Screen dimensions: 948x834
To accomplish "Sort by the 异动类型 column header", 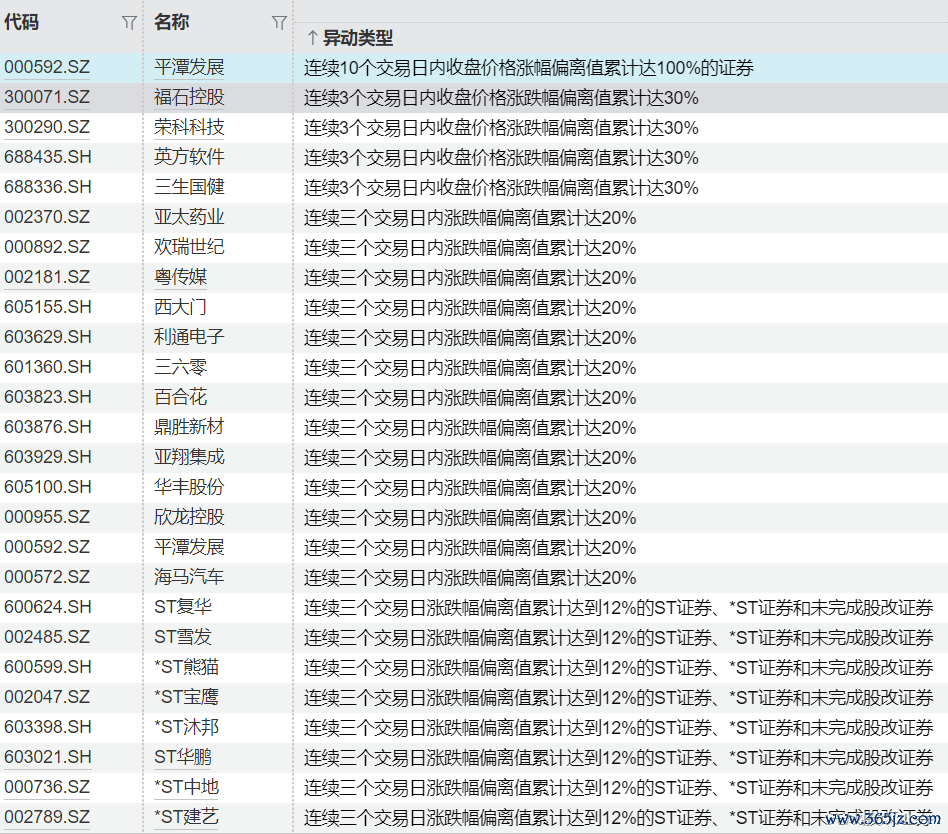I will [x=357, y=38].
